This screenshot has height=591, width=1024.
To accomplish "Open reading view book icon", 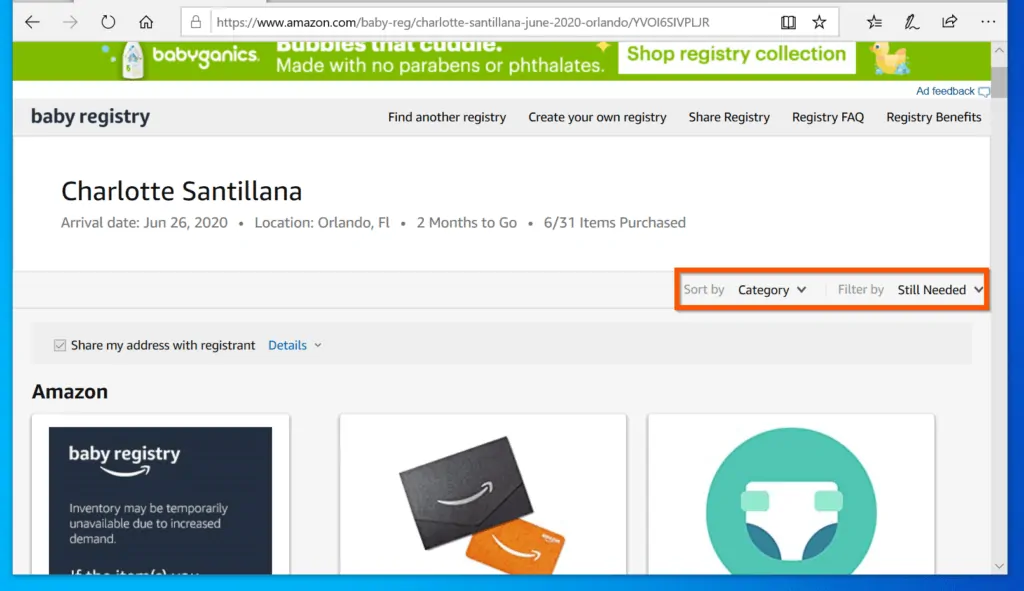I will (788, 22).
